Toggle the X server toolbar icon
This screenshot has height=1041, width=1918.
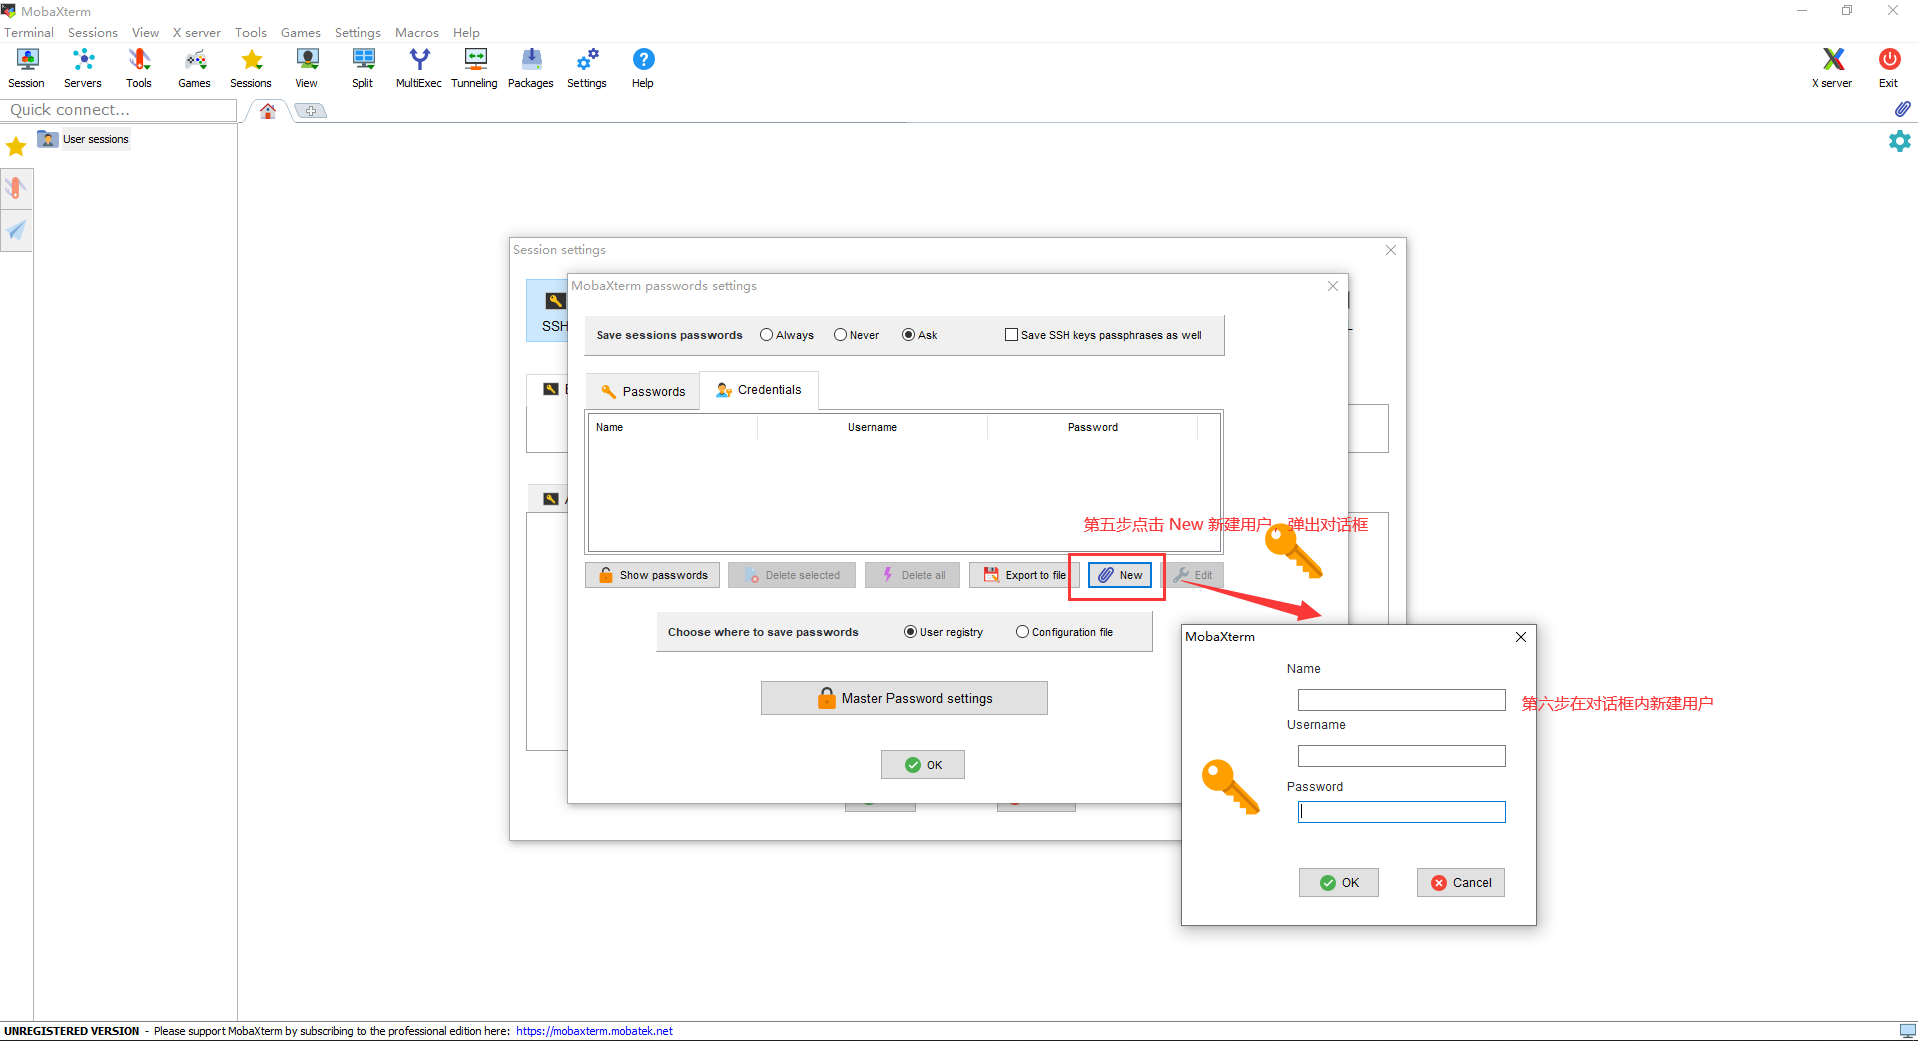point(1832,68)
